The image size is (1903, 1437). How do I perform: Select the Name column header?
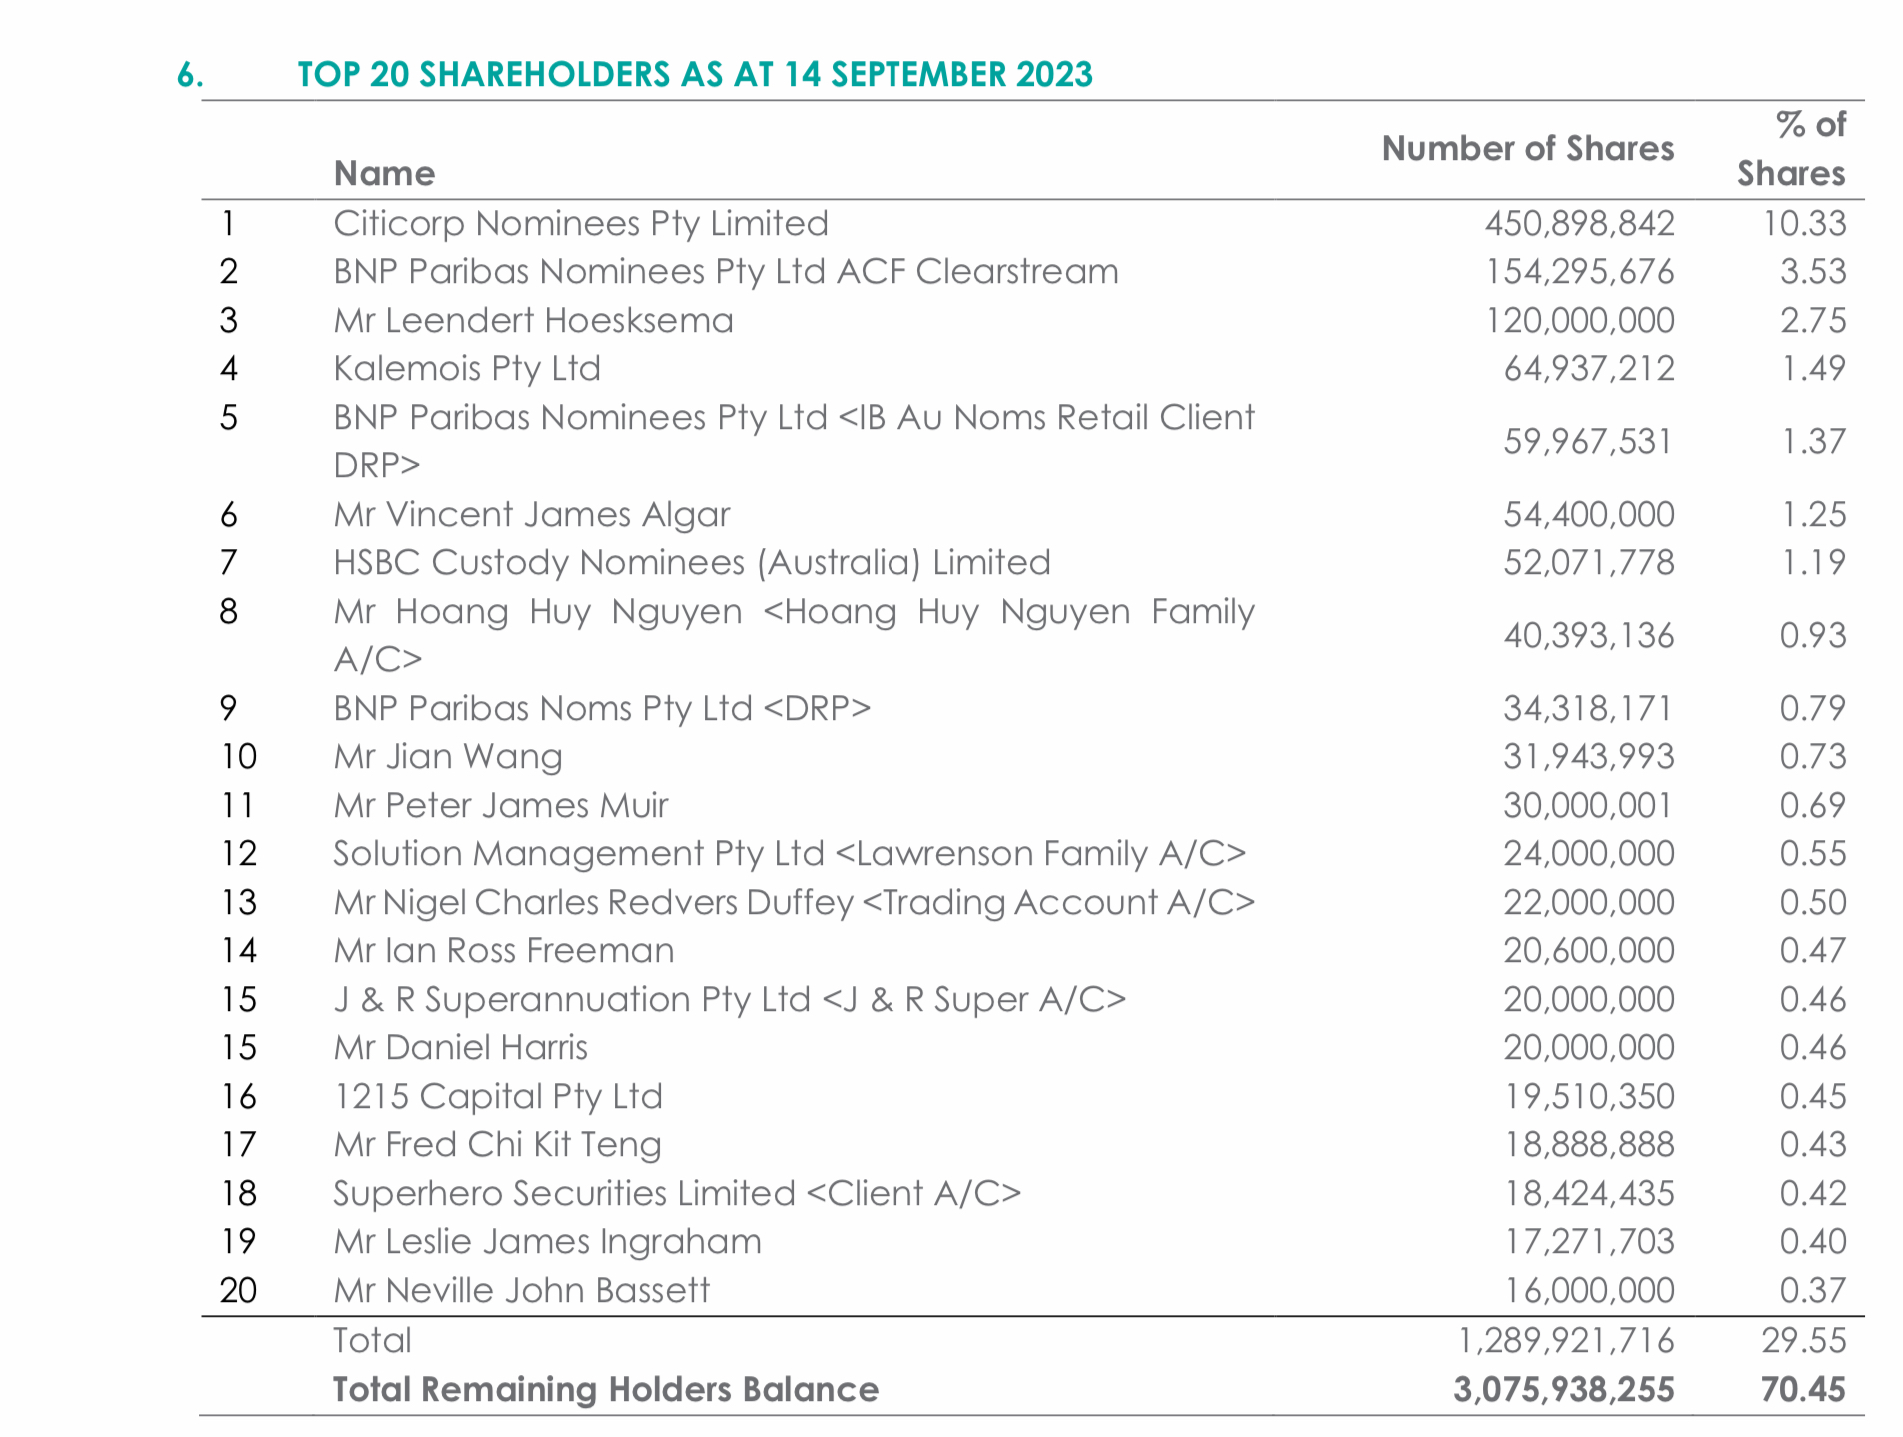[384, 173]
